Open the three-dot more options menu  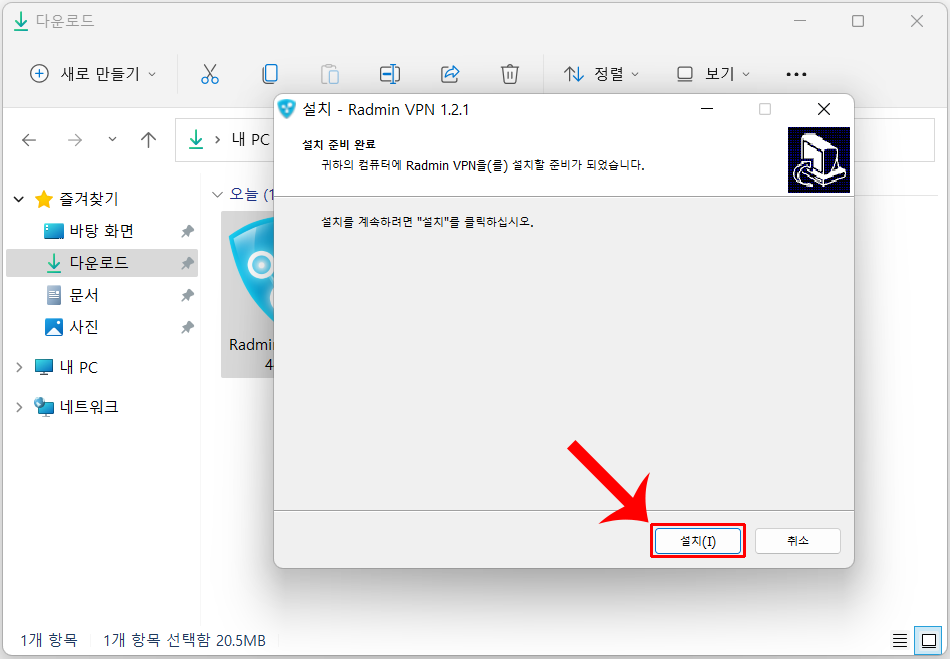pyautogui.click(x=796, y=74)
